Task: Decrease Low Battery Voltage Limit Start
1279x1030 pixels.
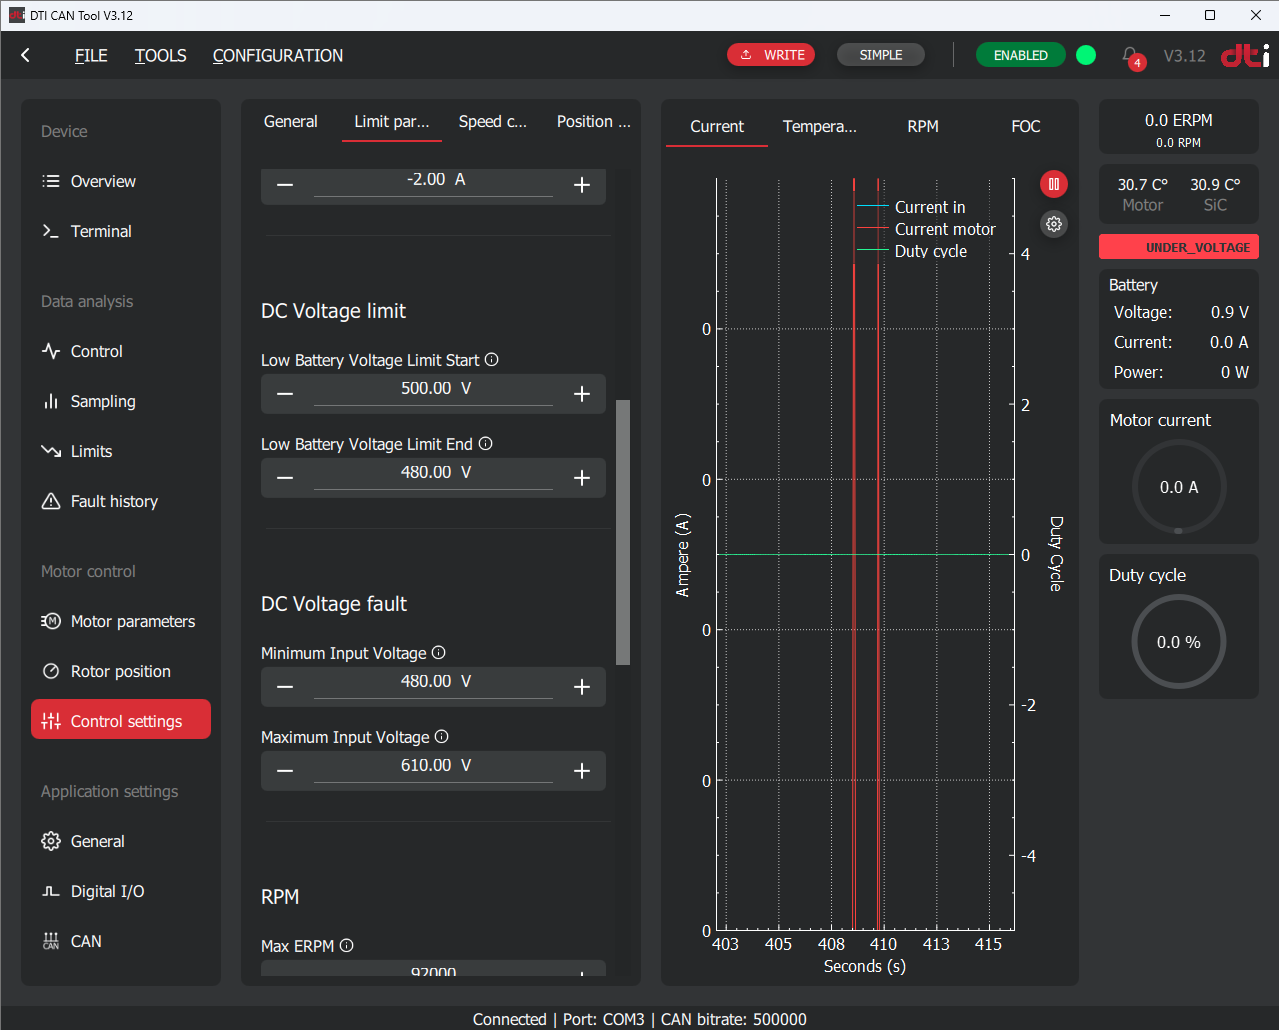Action: [285, 394]
